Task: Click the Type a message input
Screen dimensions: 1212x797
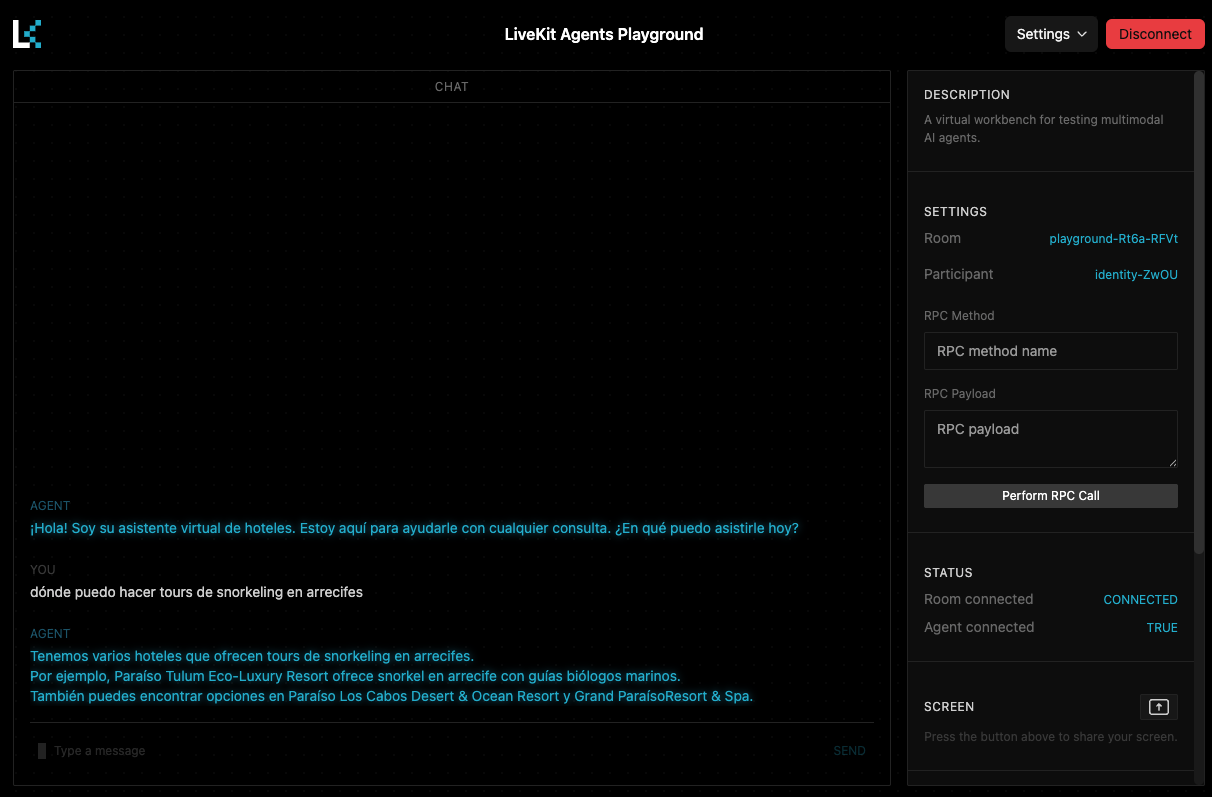Action: pos(430,751)
